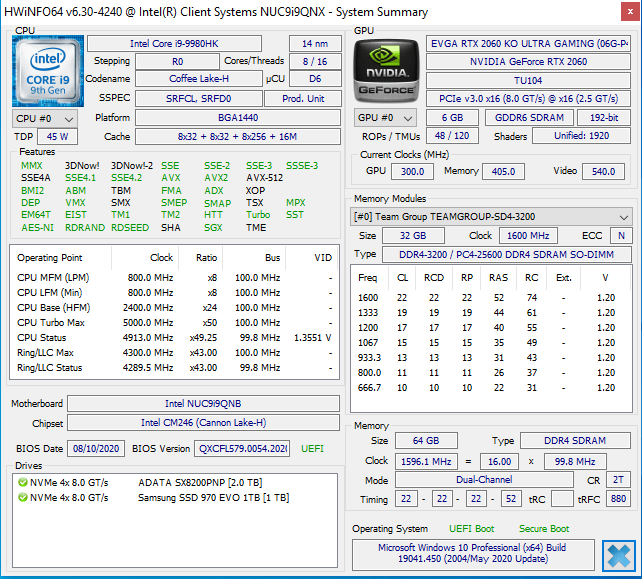This screenshot has width=642, height=579.
Task: Click the GPU clock 300.0 value
Action: tap(412, 172)
